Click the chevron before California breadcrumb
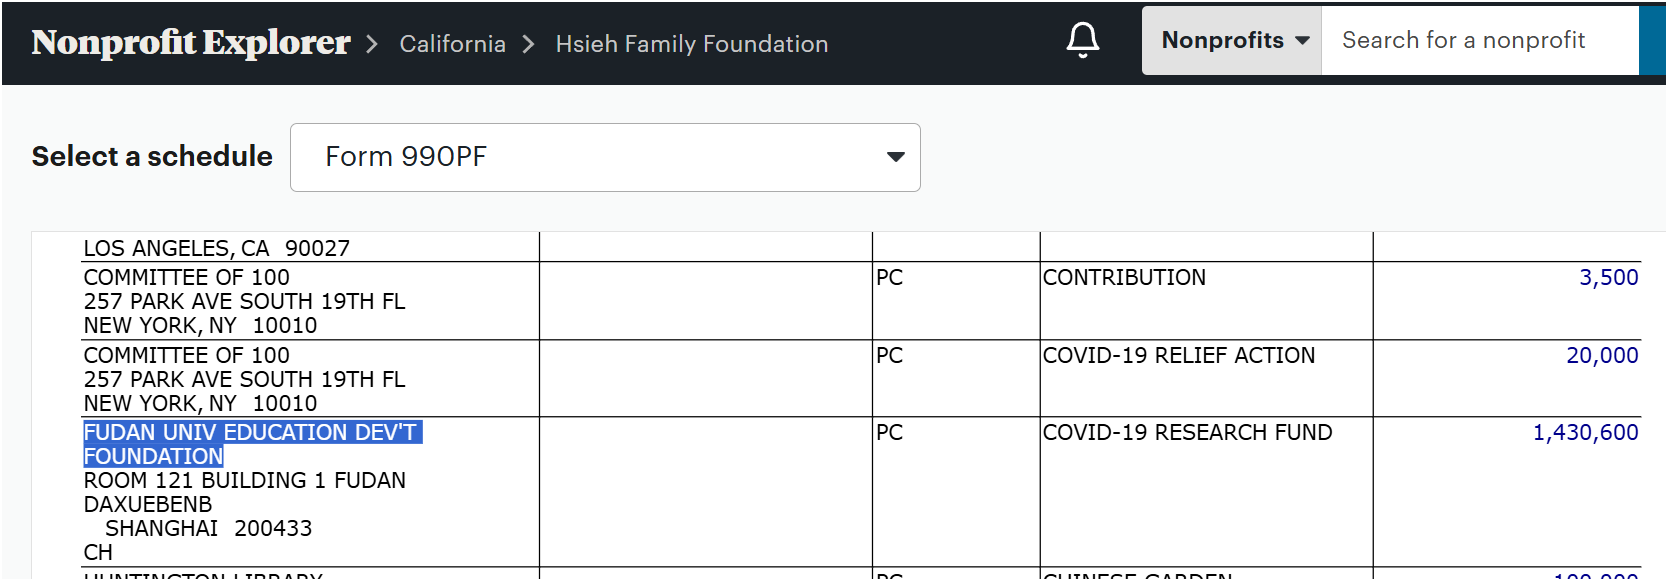The height and width of the screenshot is (581, 1668). point(372,44)
